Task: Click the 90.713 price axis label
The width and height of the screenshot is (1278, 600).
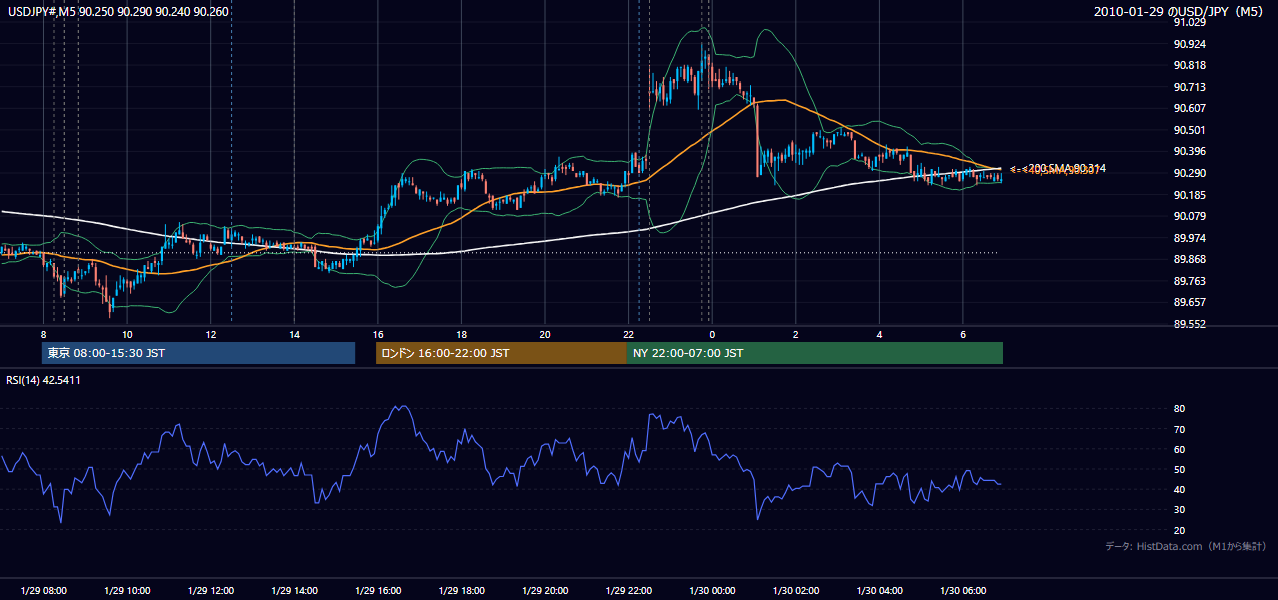Action: (1189, 87)
